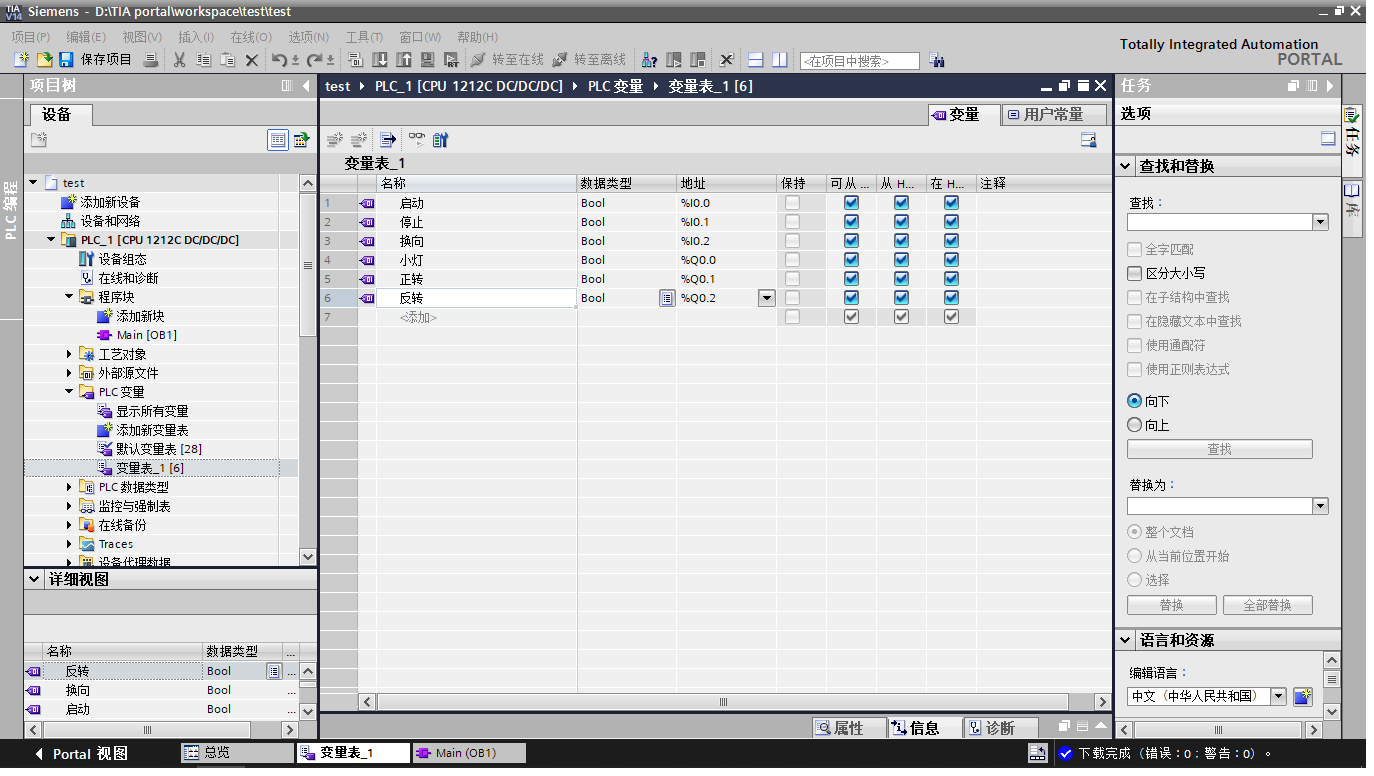1374x776 pixels.
Task: Click the Split editor horizontally icon
Action: [x=756, y=60]
